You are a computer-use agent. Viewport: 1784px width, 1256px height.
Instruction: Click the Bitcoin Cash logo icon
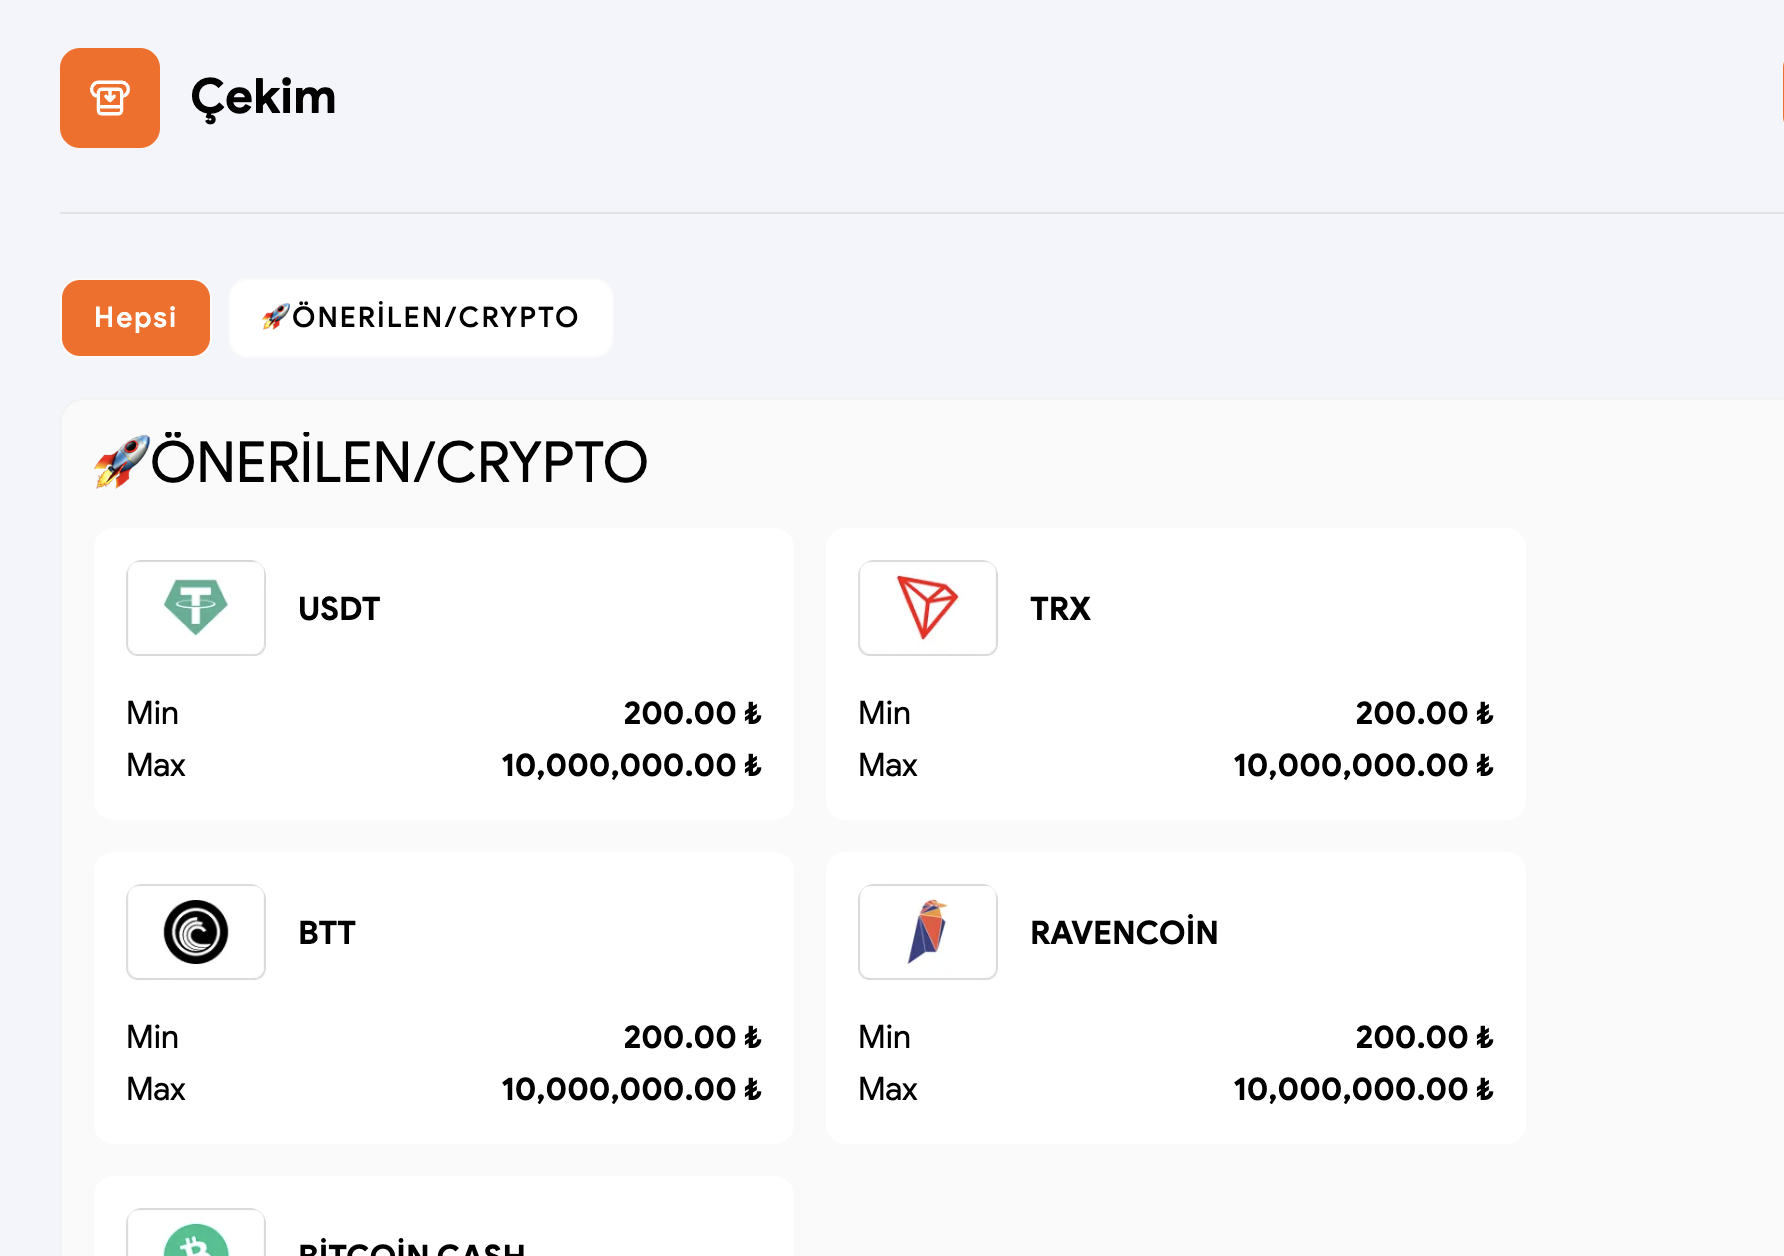pos(196,1240)
